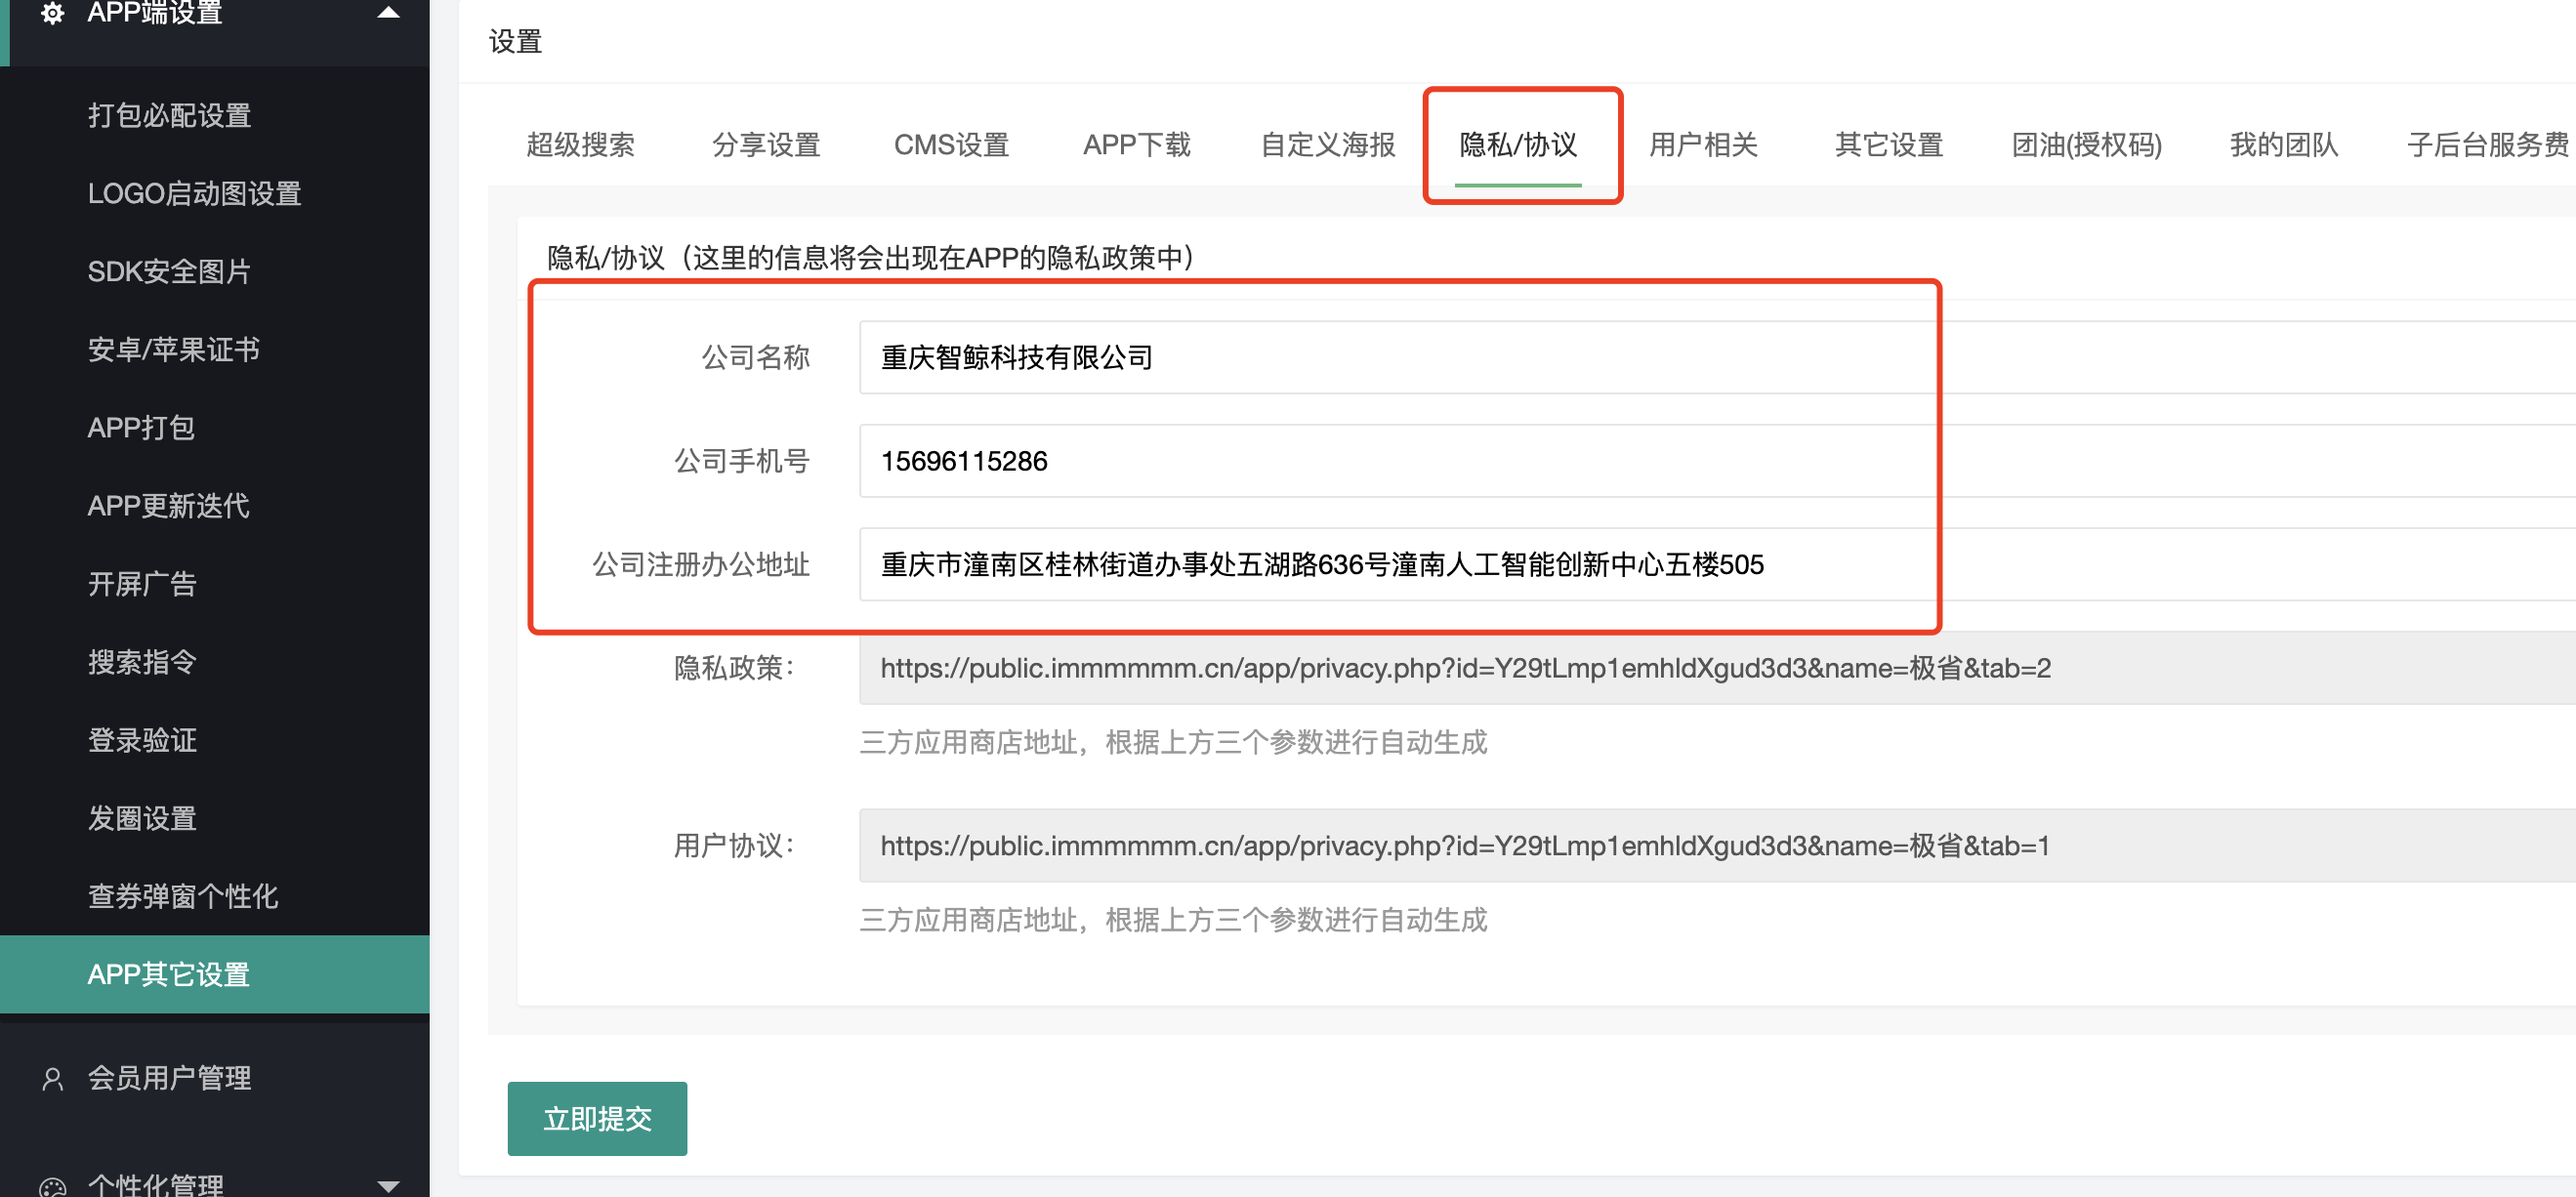Click the 隐私政策 URL field
Image resolution: width=2576 pixels, height=1197 pixels.
point(1717,668)
